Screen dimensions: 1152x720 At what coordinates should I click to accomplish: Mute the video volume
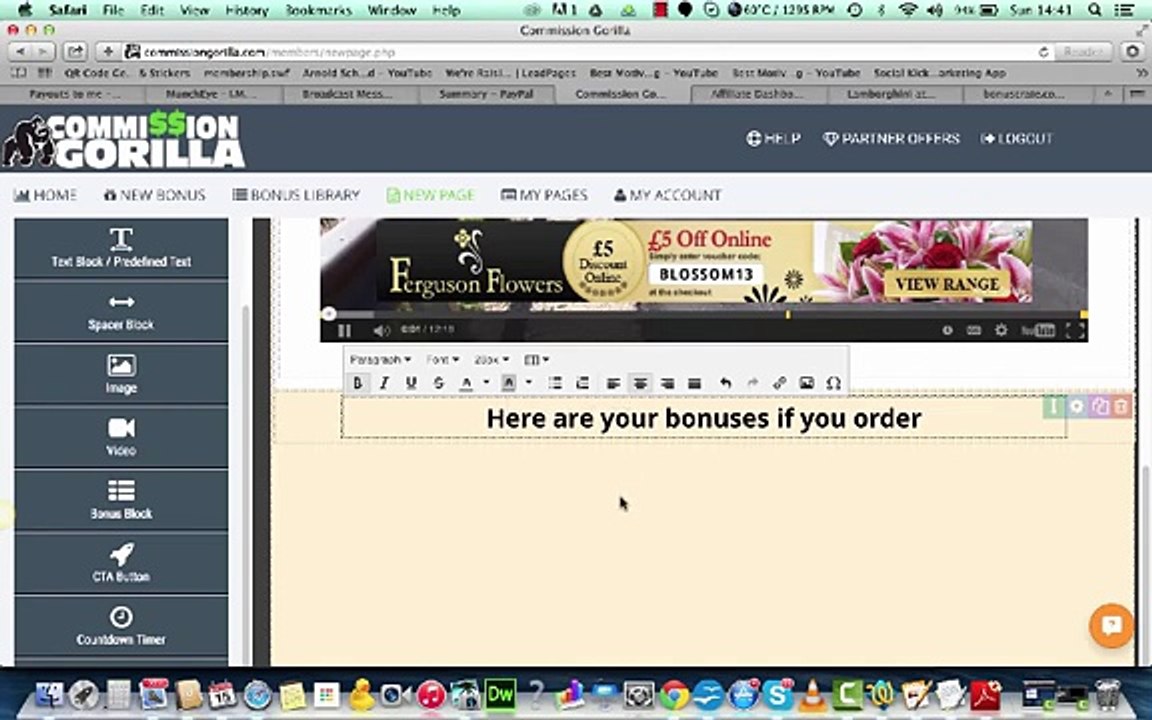(381, 331)
